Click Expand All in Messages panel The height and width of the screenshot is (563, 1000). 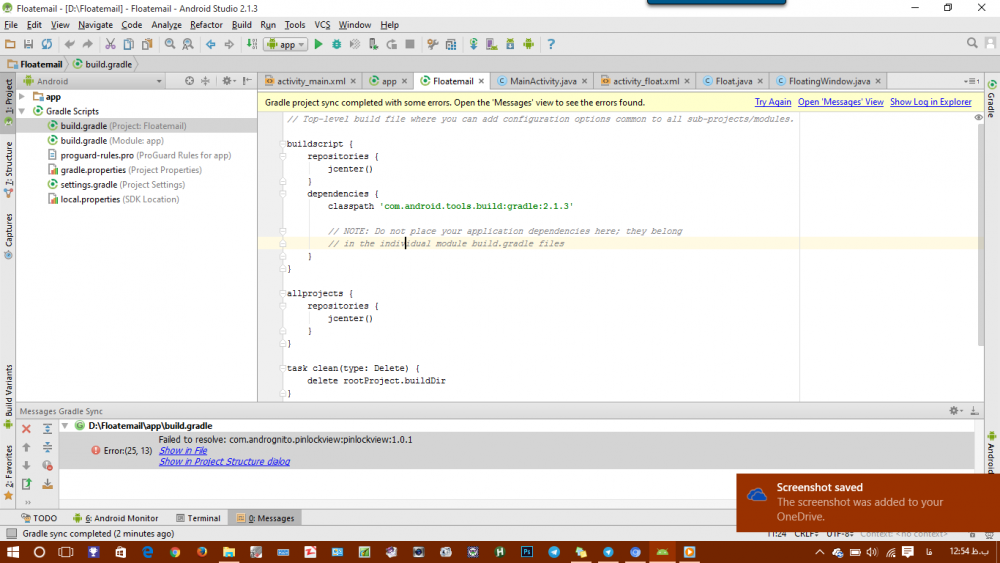47,429
